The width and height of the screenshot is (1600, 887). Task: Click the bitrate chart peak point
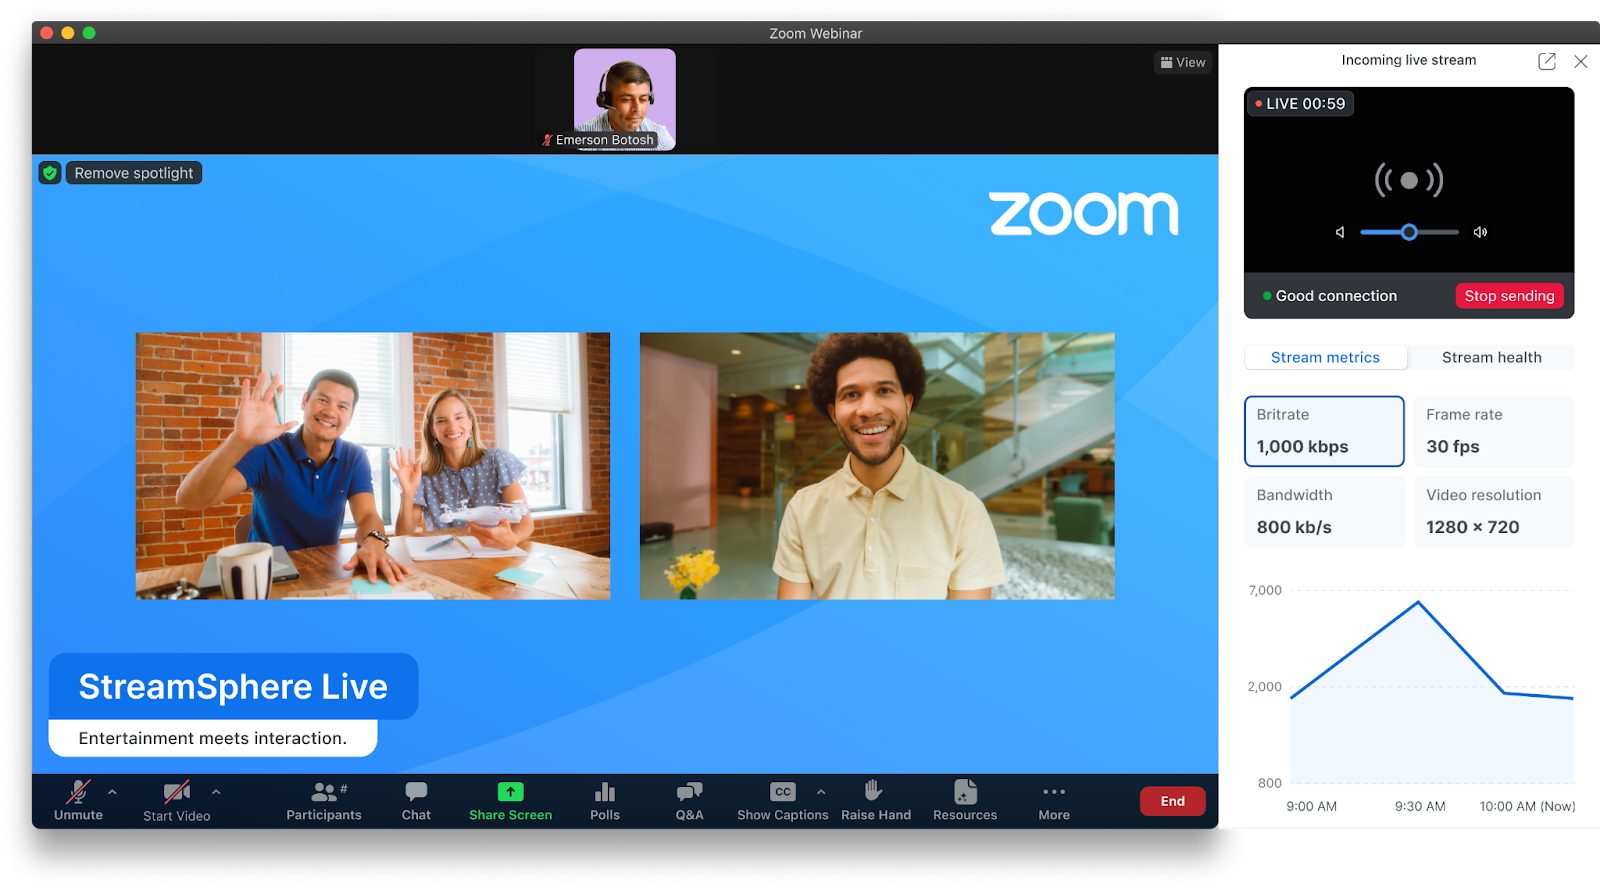click(1418, 602)
